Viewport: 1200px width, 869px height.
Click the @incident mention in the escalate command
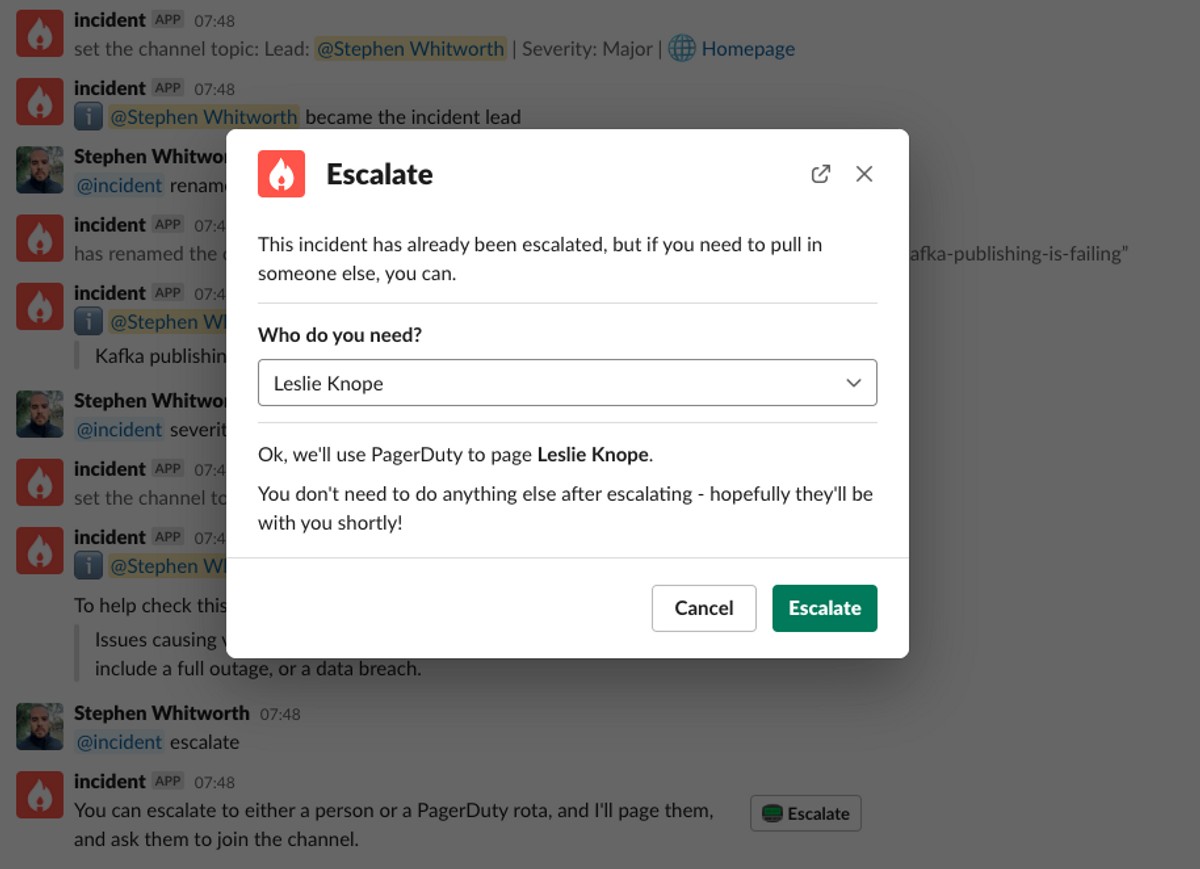coord(119,742)
